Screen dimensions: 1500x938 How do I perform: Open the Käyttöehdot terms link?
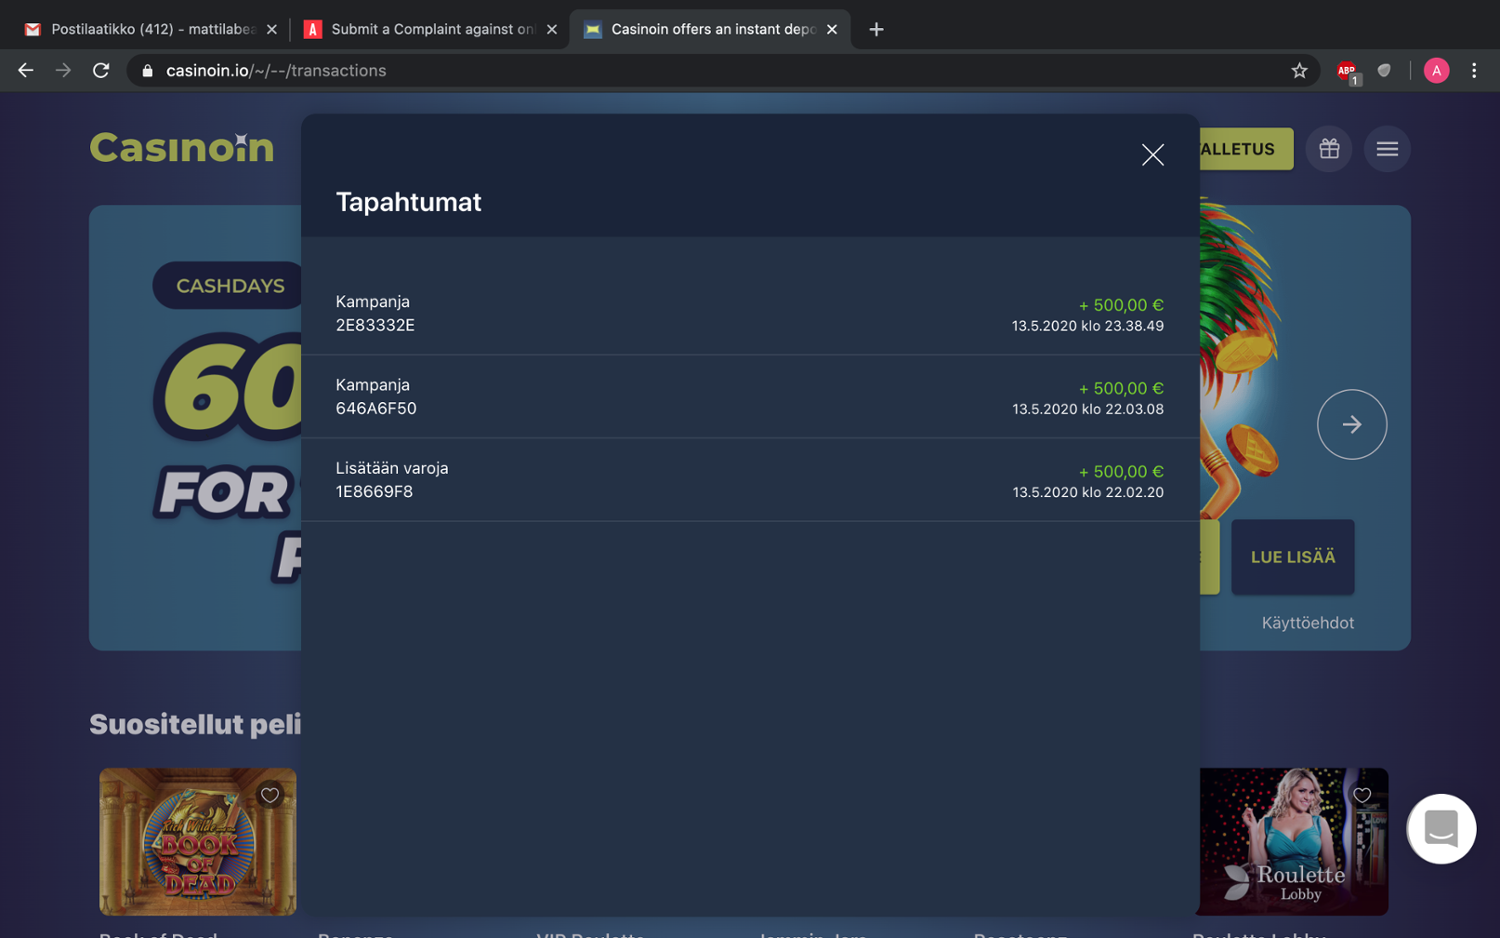tap(1307, 623)
